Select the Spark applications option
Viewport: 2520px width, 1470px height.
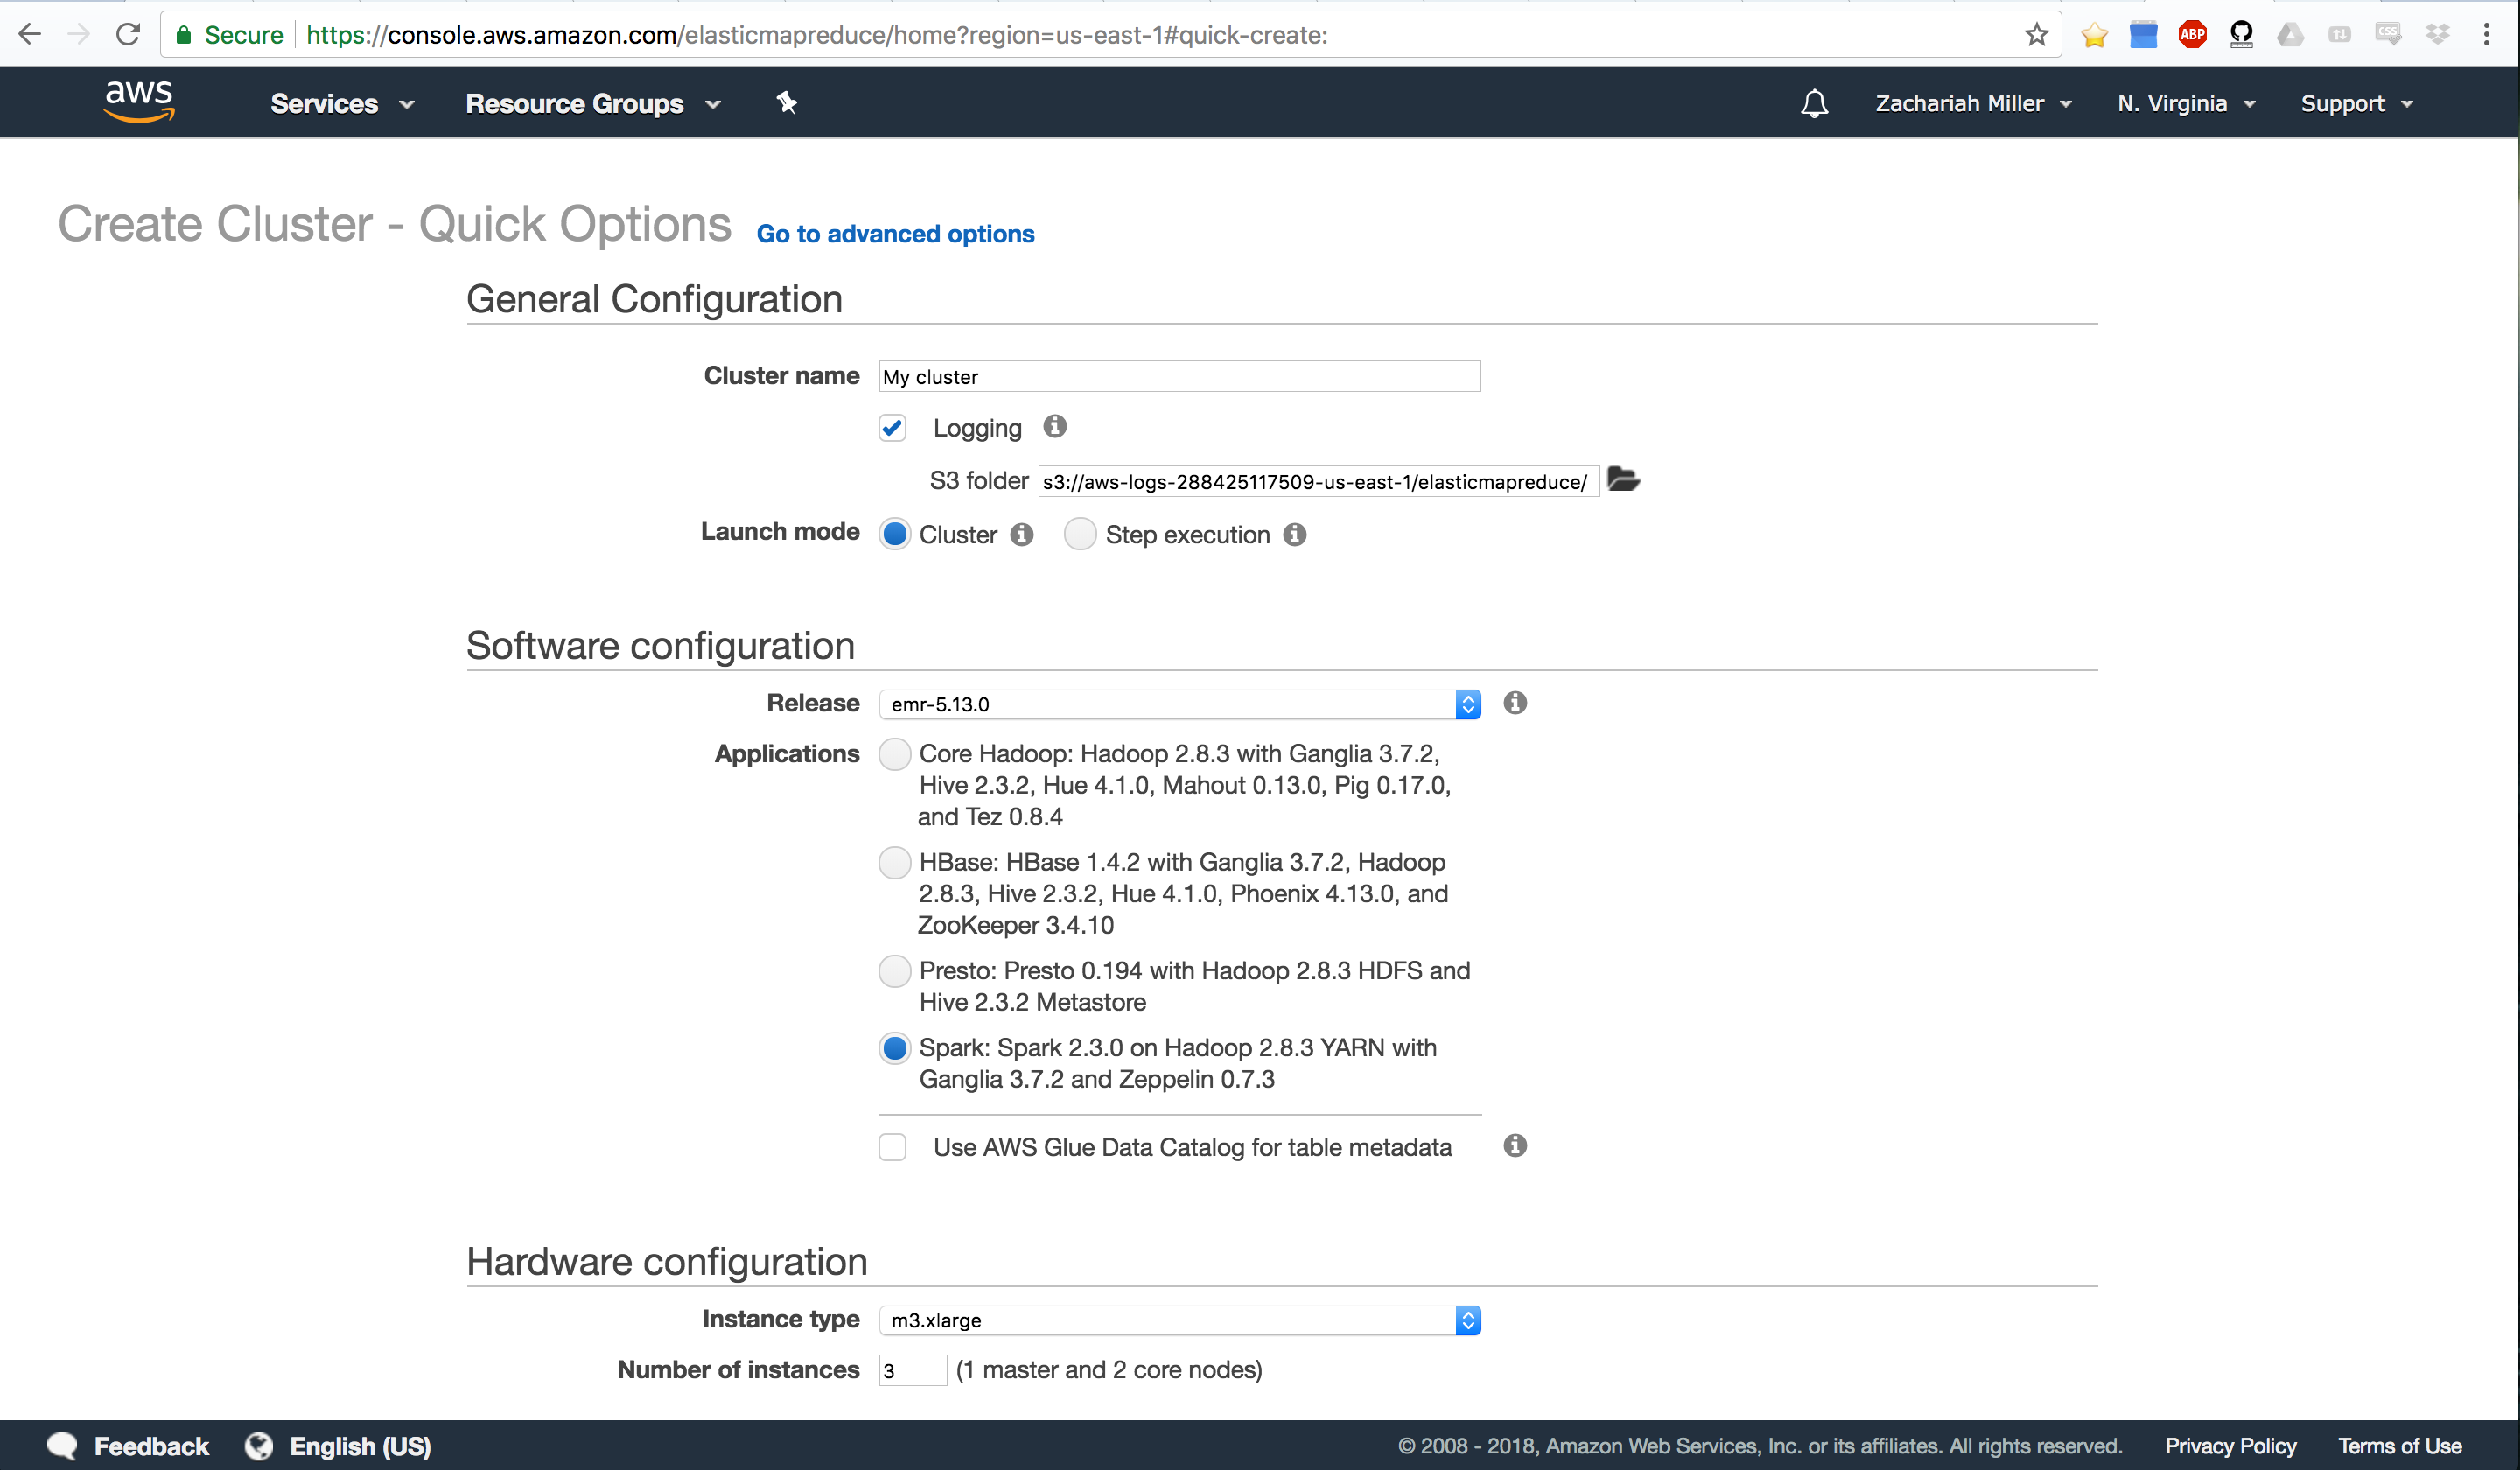(x=895, y=1047)
